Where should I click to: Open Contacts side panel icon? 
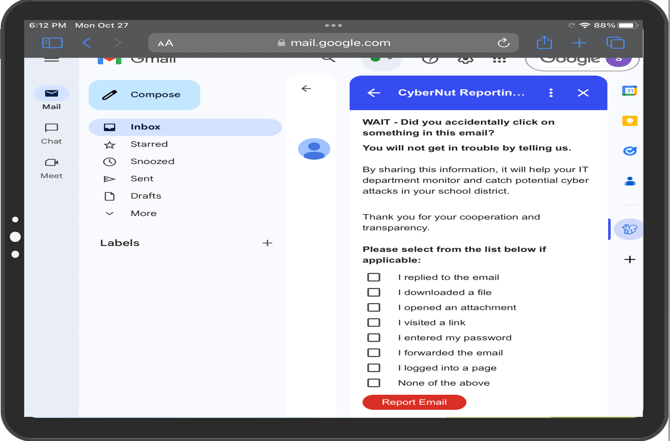click(x=629, y=181)
